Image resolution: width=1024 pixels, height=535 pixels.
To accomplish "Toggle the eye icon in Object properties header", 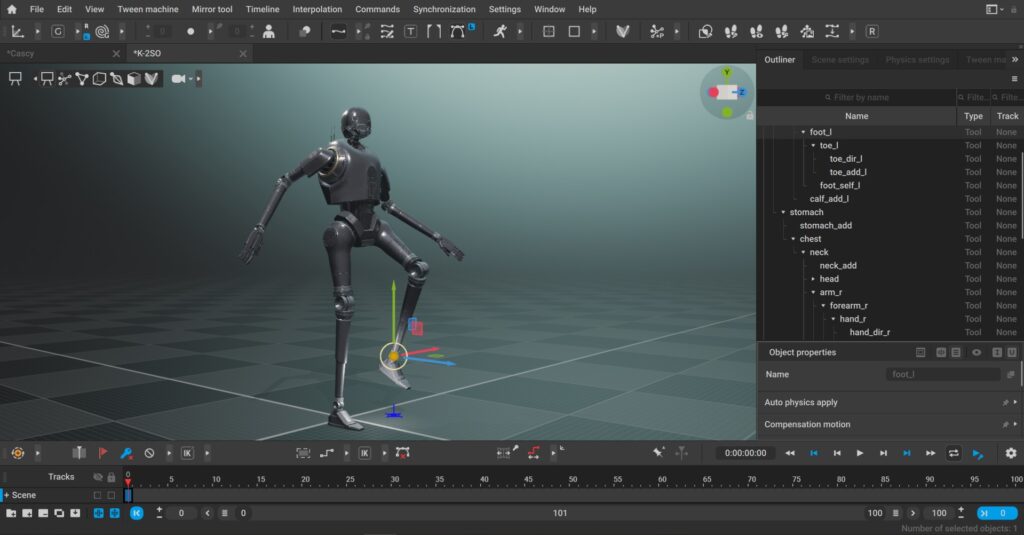I will pos(976,352).
